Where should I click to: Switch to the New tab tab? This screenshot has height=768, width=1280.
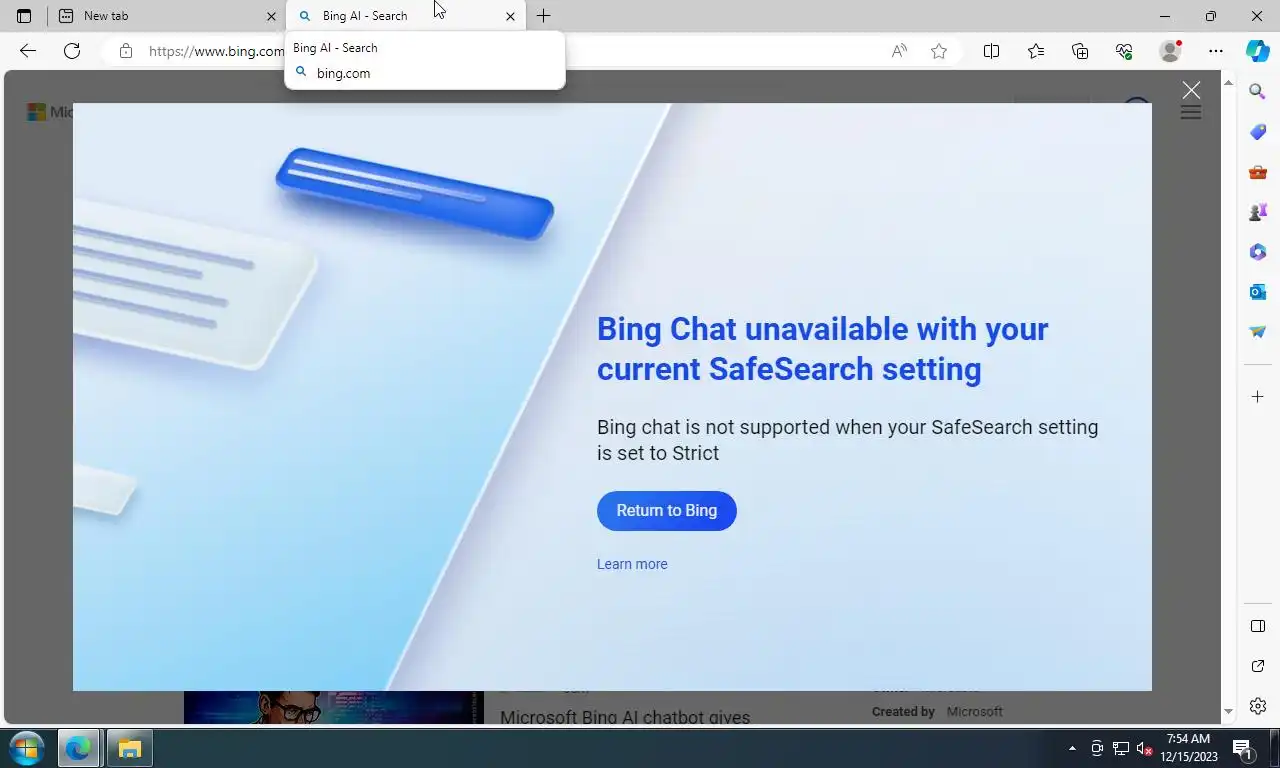(x=167, y=16)
